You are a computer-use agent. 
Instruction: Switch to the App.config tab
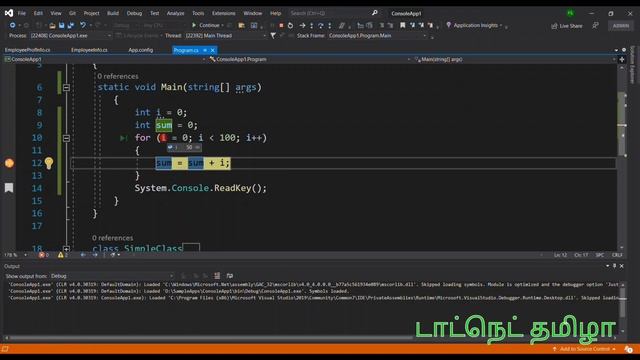(141, 50)
